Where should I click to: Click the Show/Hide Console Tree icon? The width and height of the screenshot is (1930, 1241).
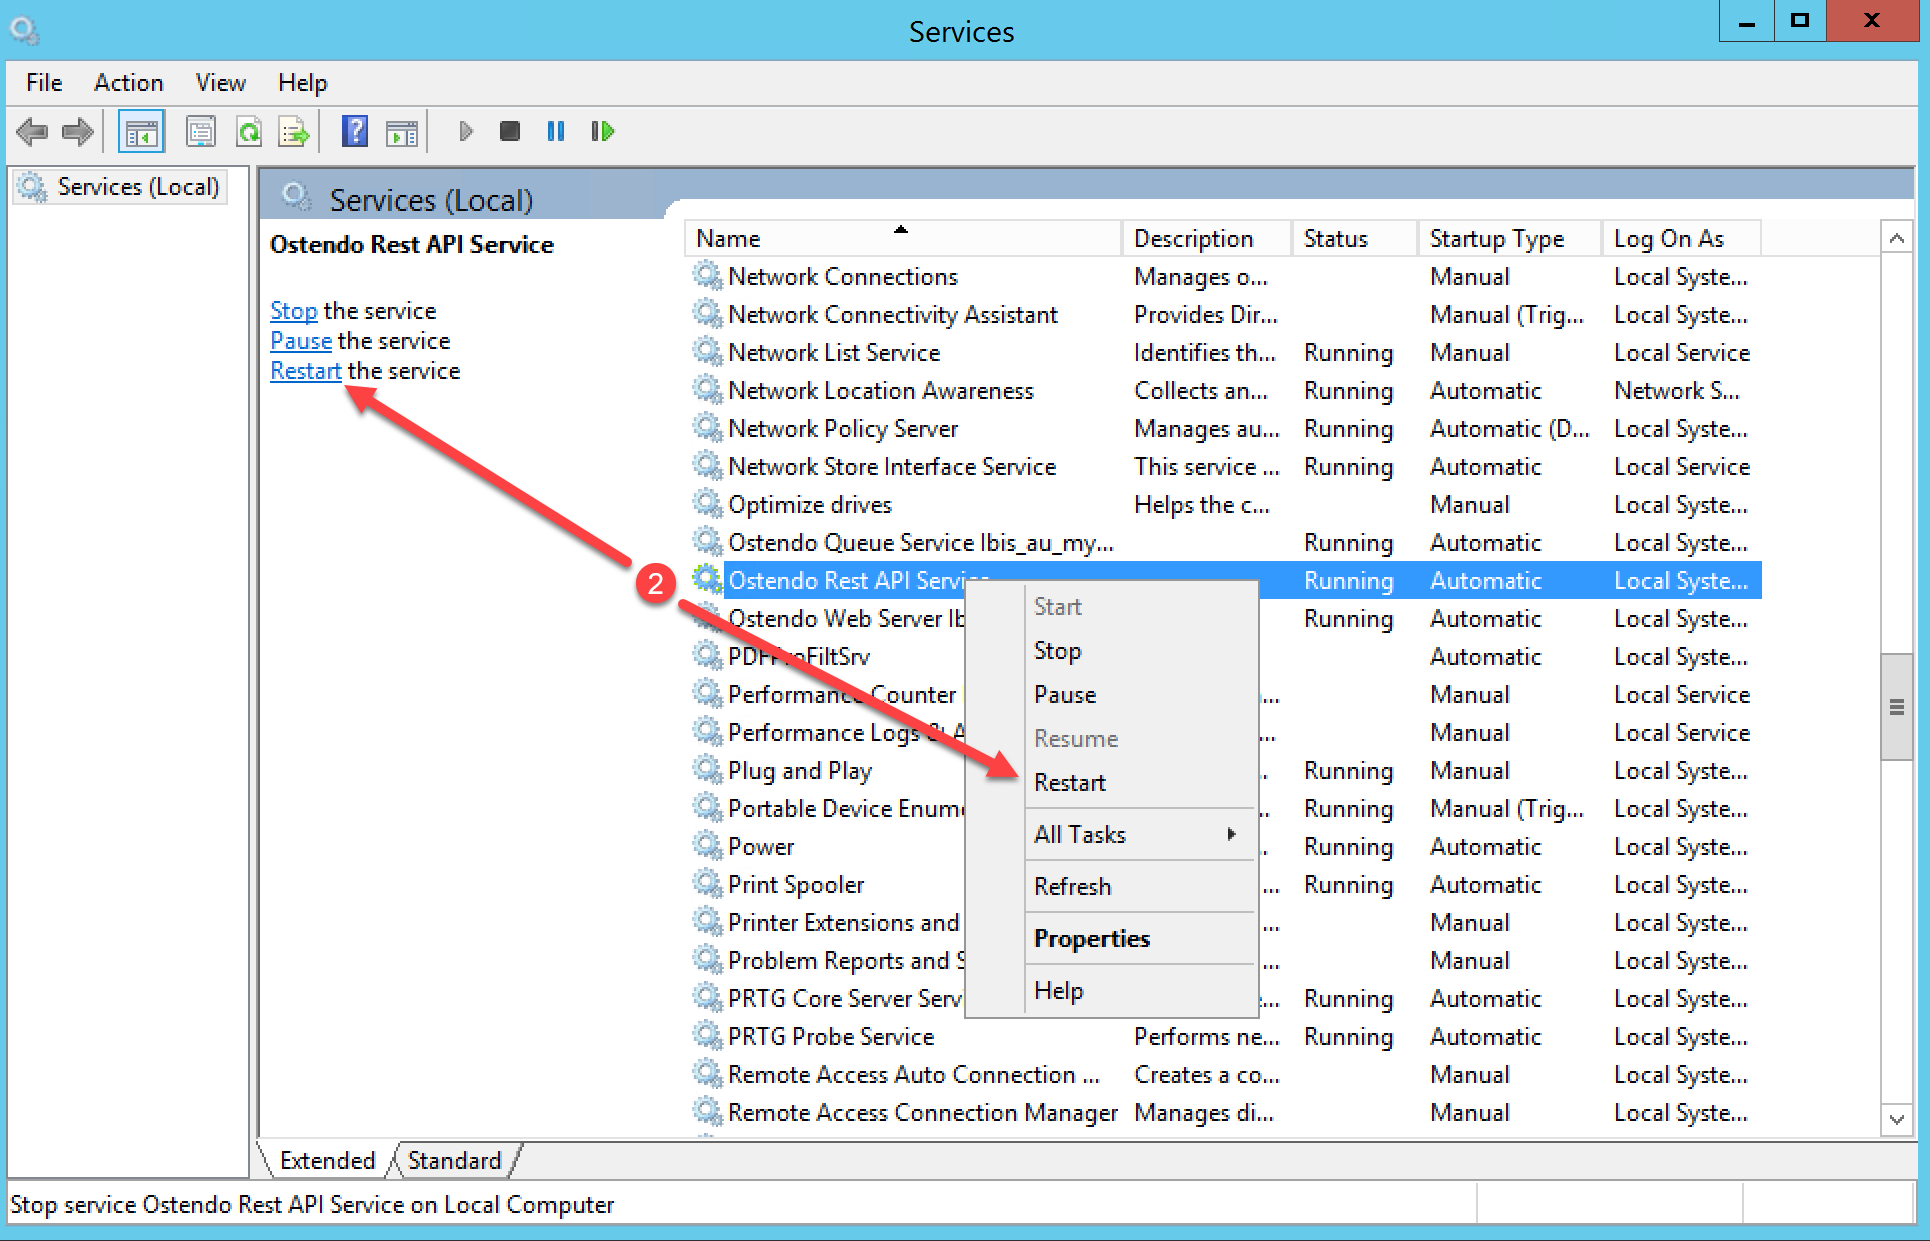[141, 131]
